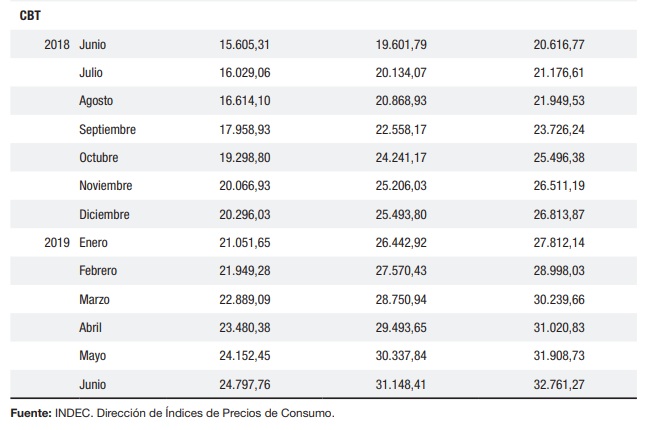Select the Noviembre row label
This screenshot has width=665, height=430.
pos(105,186)
